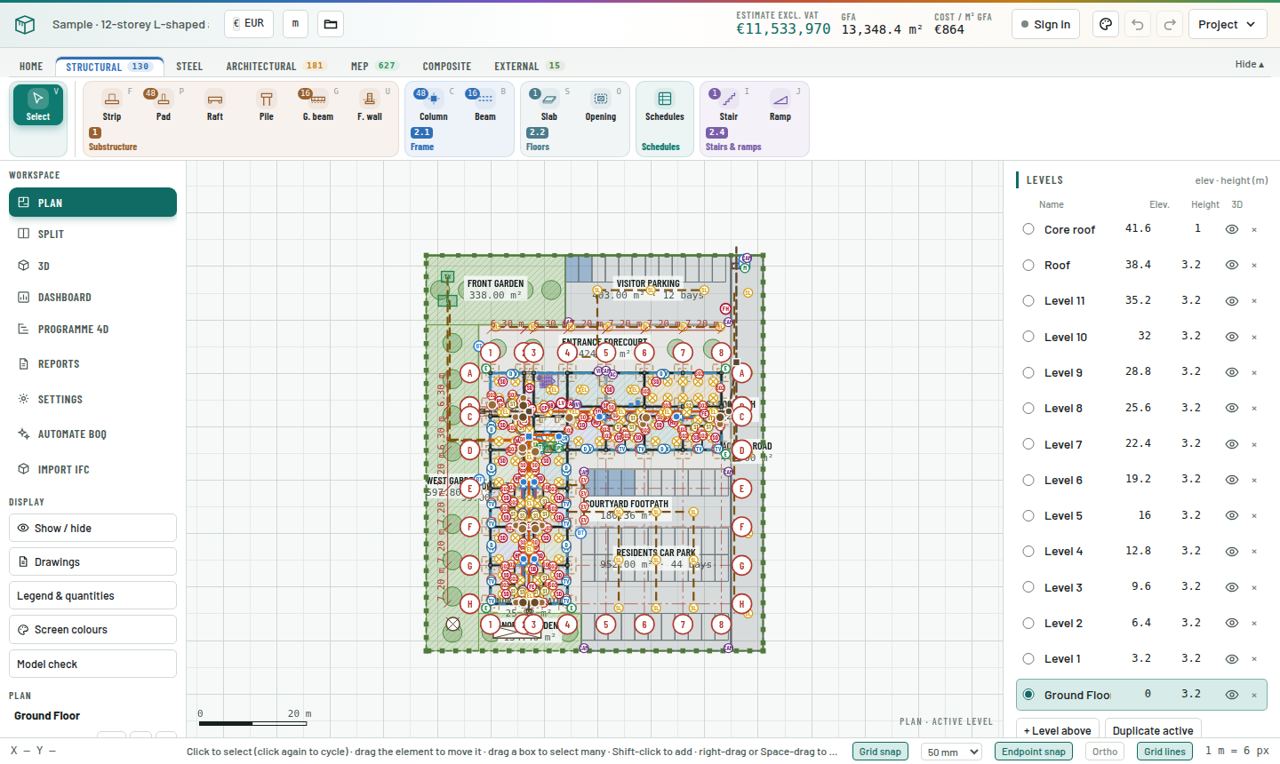The height and width of the screenshot is (764, 1280).
Task: Select the F. wall tool
Action: click(x=369, y=106)
